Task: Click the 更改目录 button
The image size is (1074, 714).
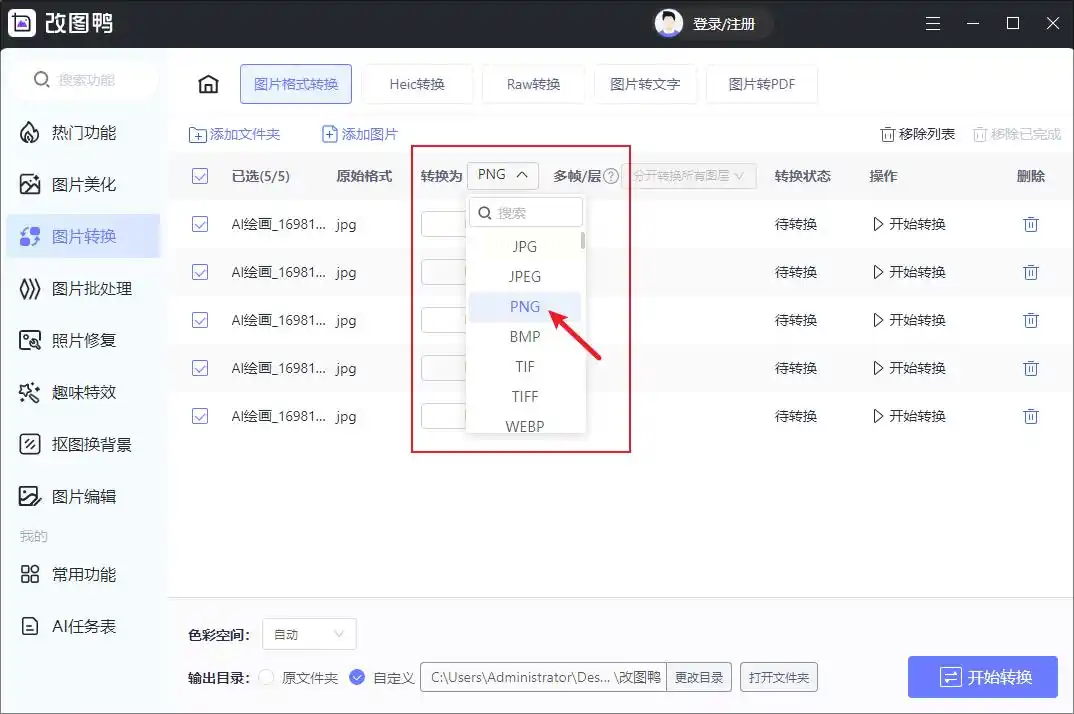Action: (698, 678)
